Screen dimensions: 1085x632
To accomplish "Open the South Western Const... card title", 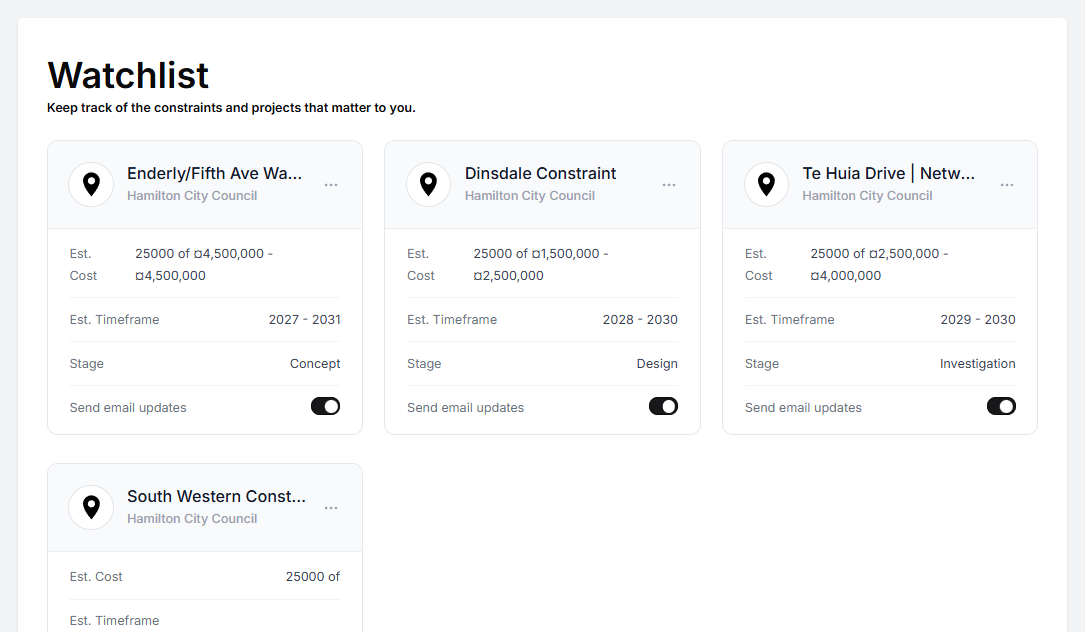I will pyautogui.click(x=216, y=496).
